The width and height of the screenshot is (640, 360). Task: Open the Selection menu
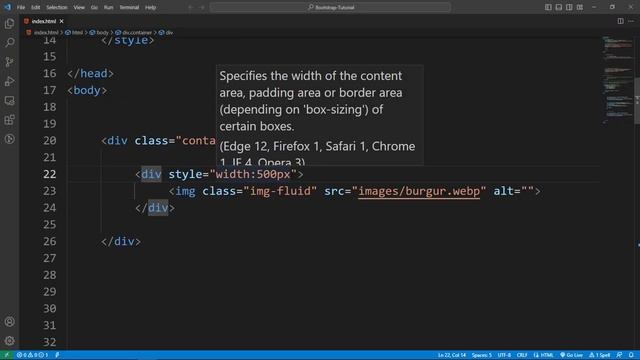tap(56, 7)
